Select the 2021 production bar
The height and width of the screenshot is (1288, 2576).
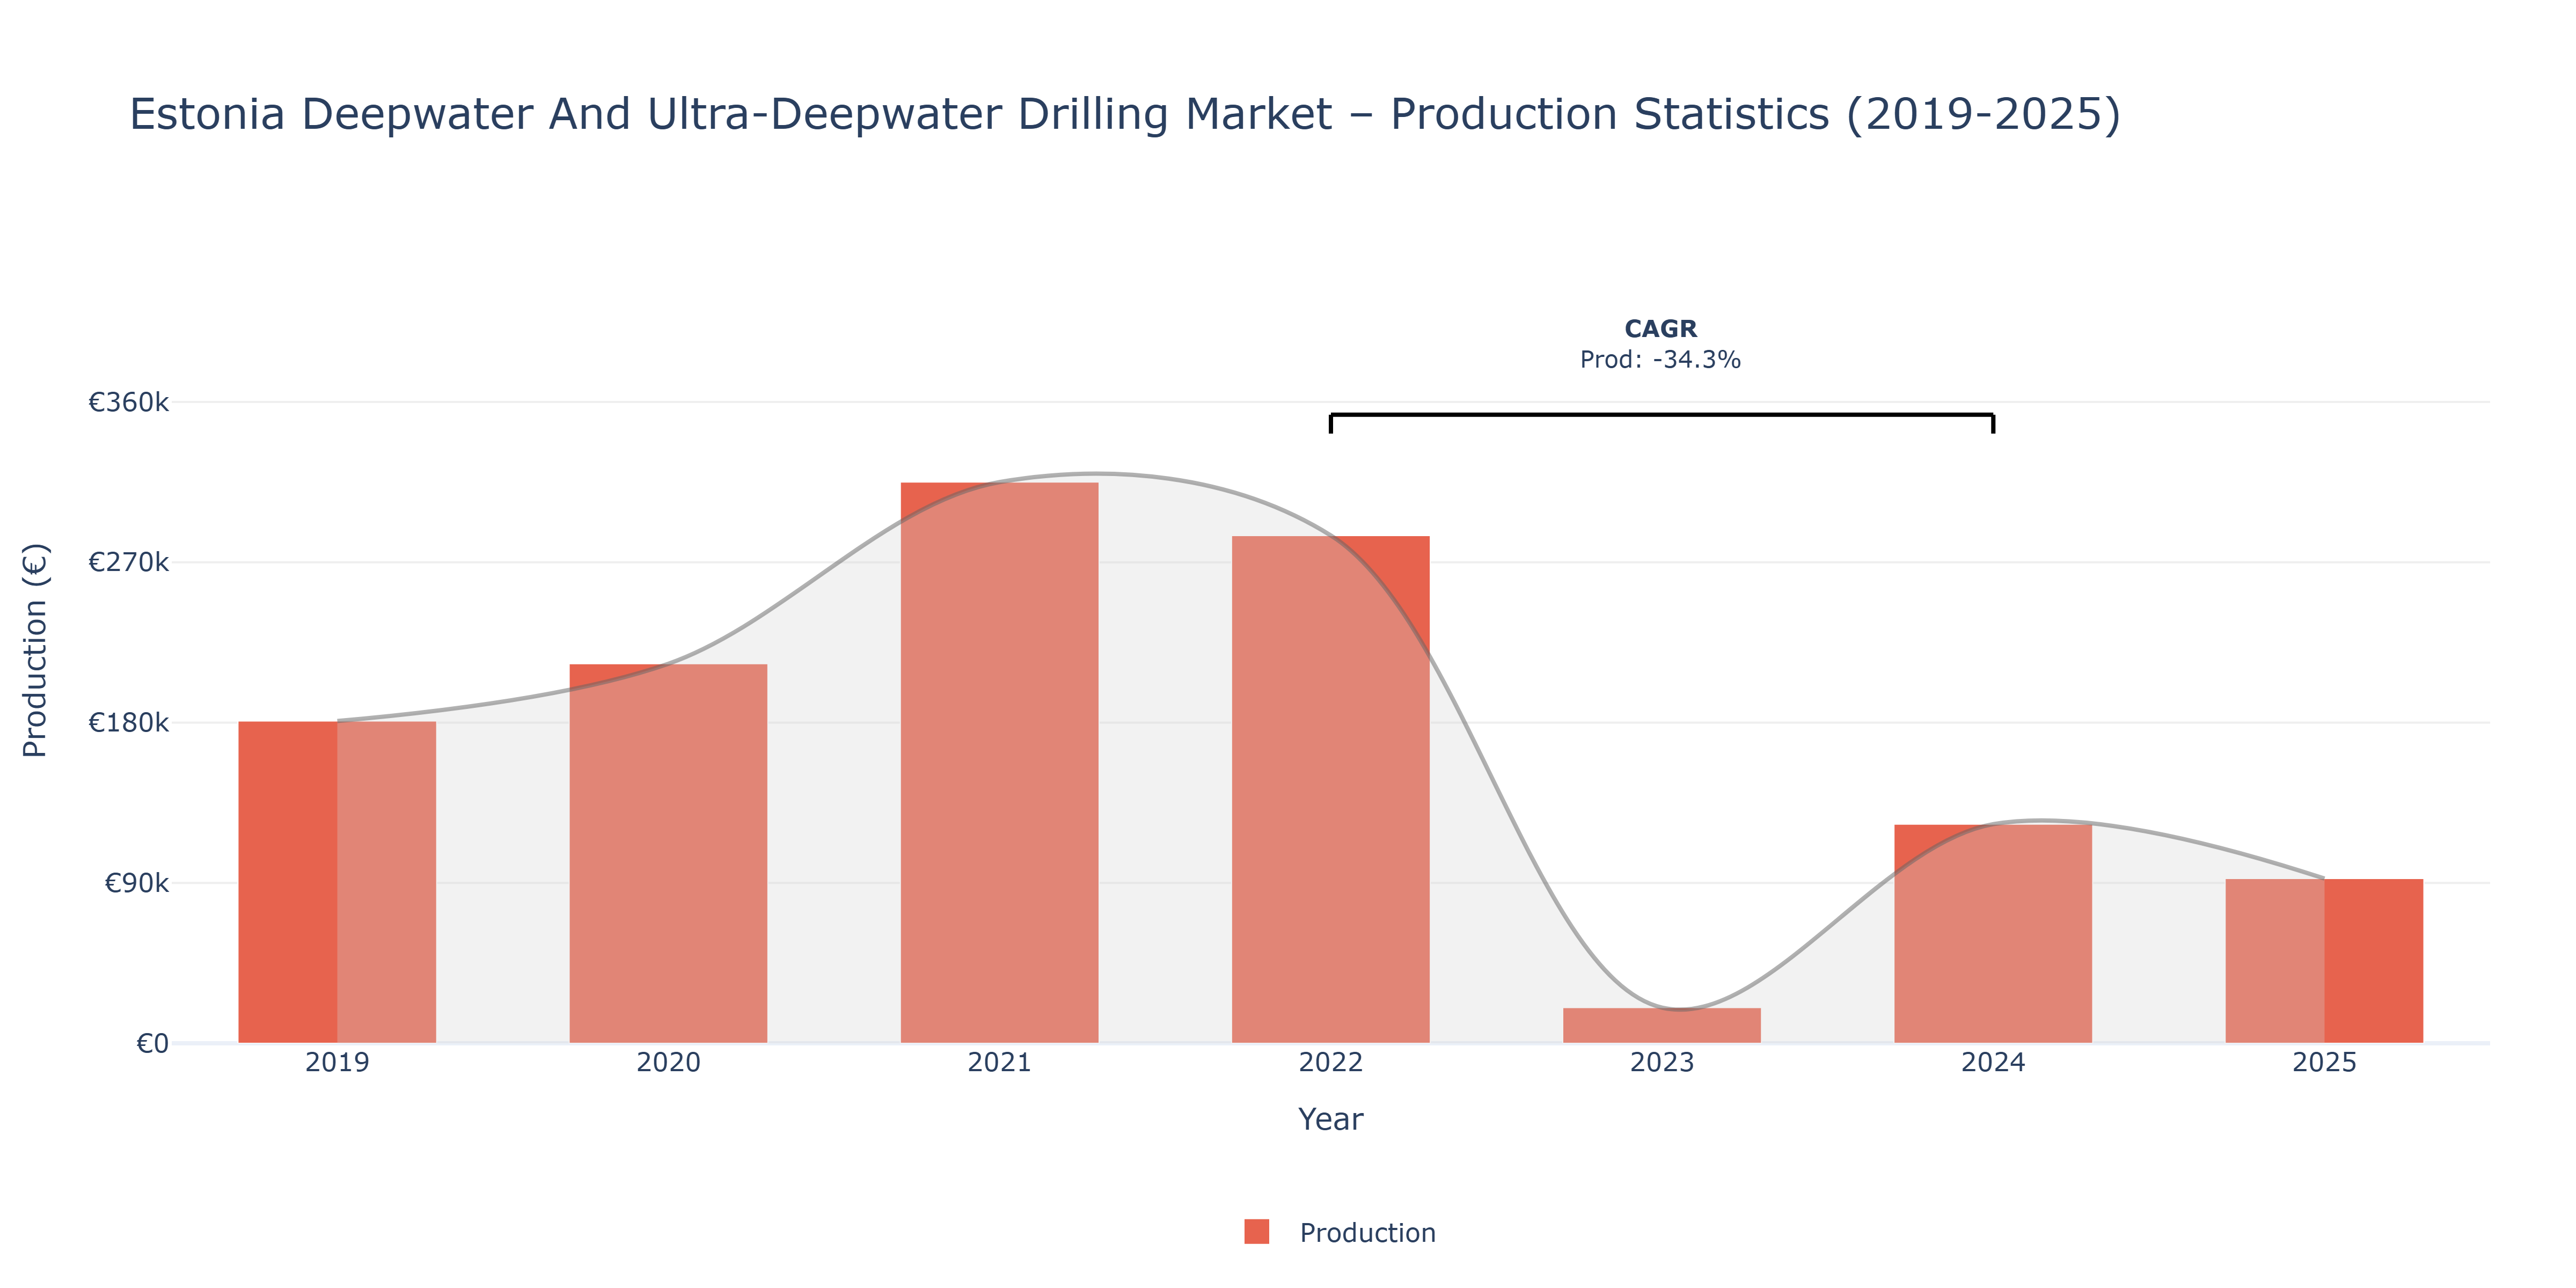[x=999, y=763]
